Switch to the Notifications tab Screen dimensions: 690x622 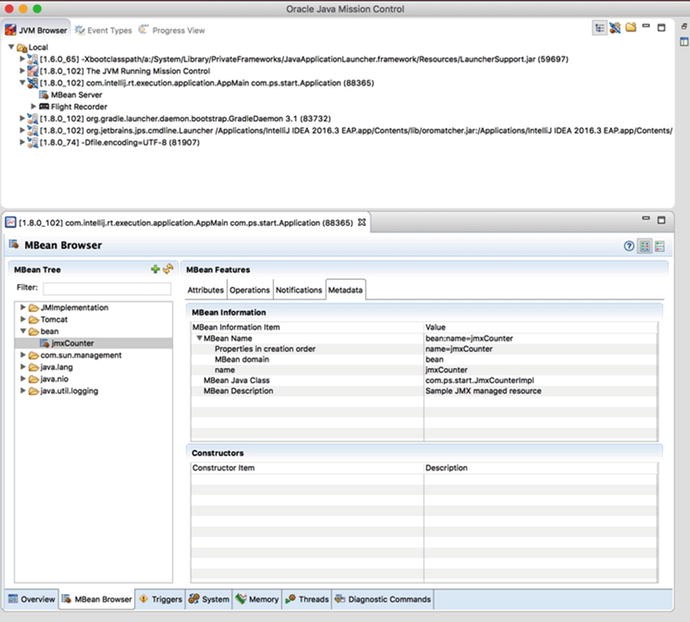click(x=299, y=290)
